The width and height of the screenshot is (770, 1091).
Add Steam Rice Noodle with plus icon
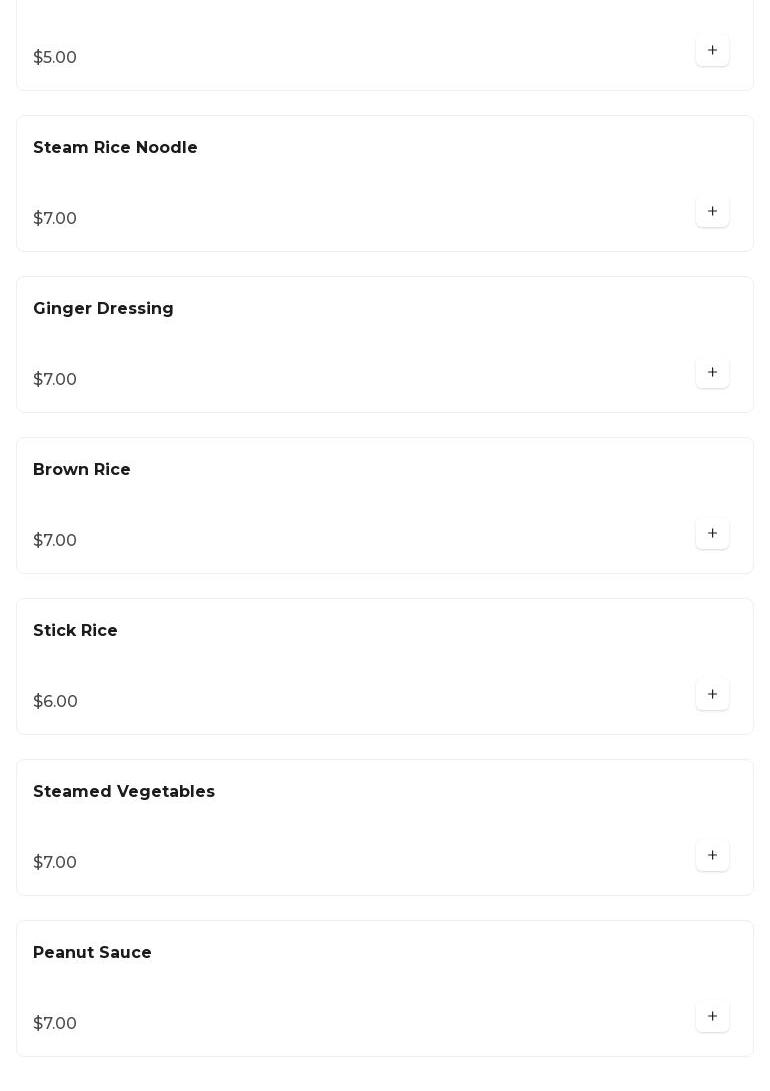click(x=712, y=212)
